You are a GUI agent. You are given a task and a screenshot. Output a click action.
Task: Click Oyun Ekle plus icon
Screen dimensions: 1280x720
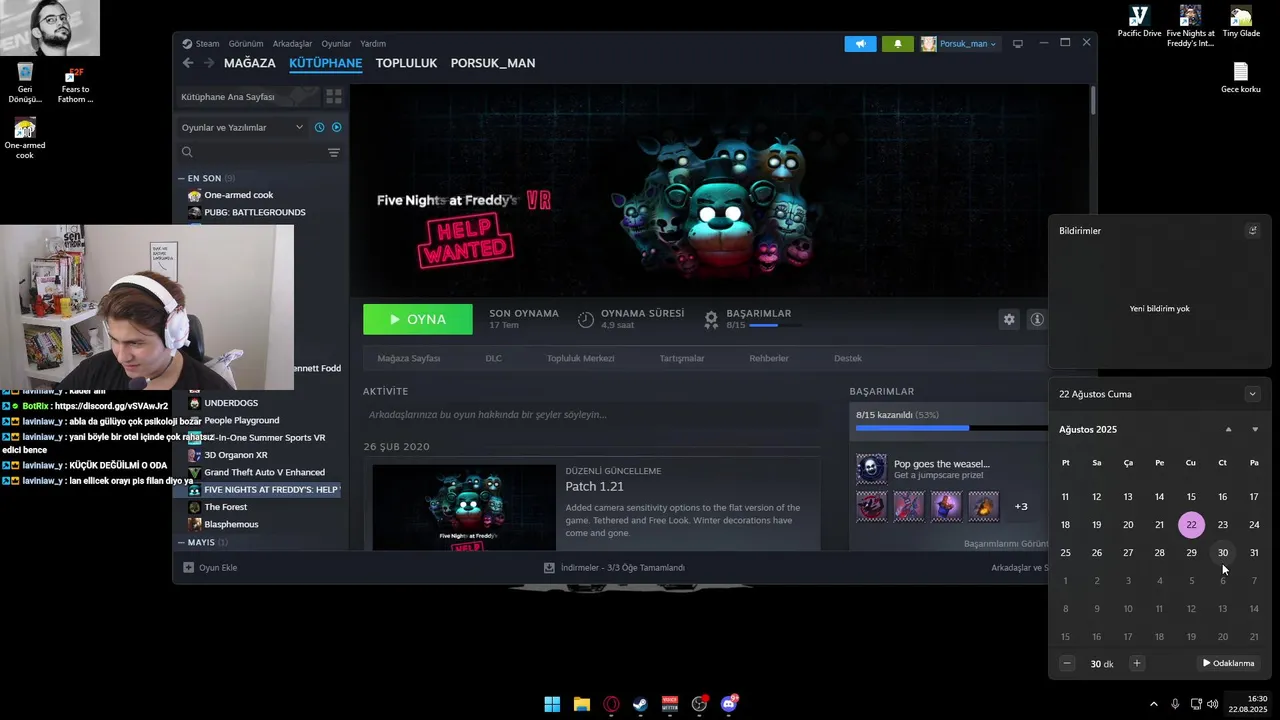(188, 567)
